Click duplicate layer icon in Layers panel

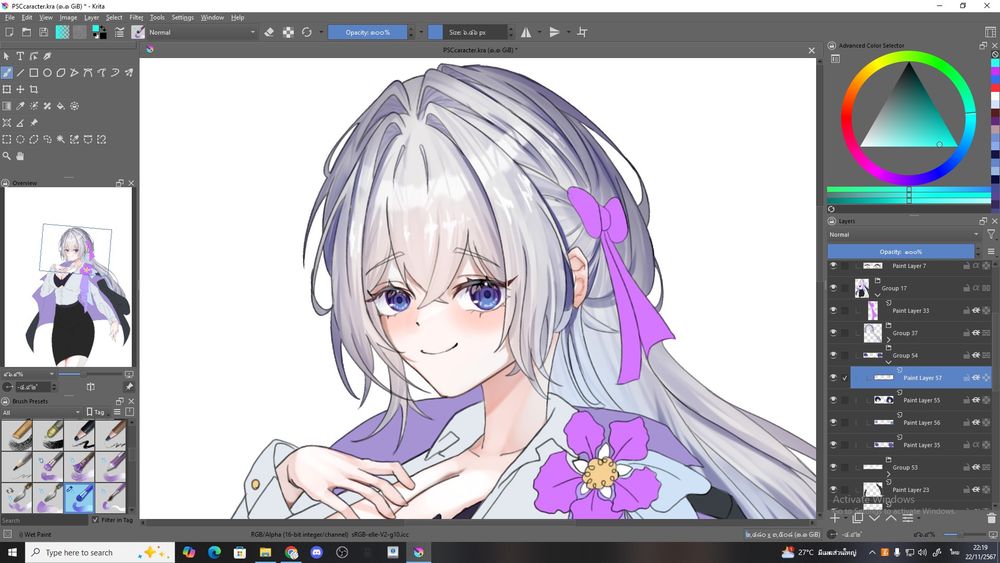(858, 518)
